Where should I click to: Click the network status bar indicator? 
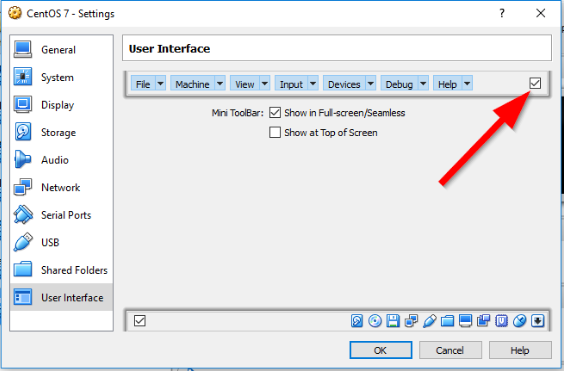click(x=411, y=321)
